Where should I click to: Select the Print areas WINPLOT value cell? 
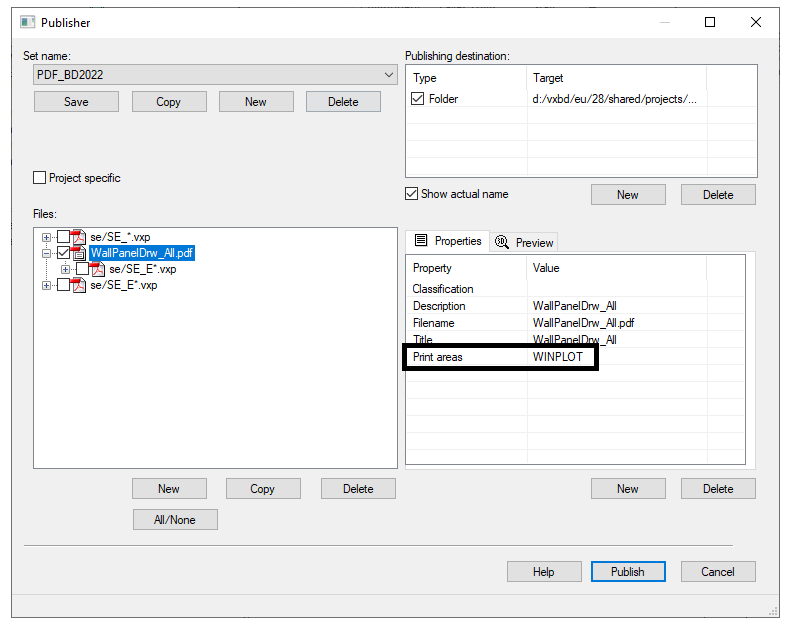[x=558, y=357]
